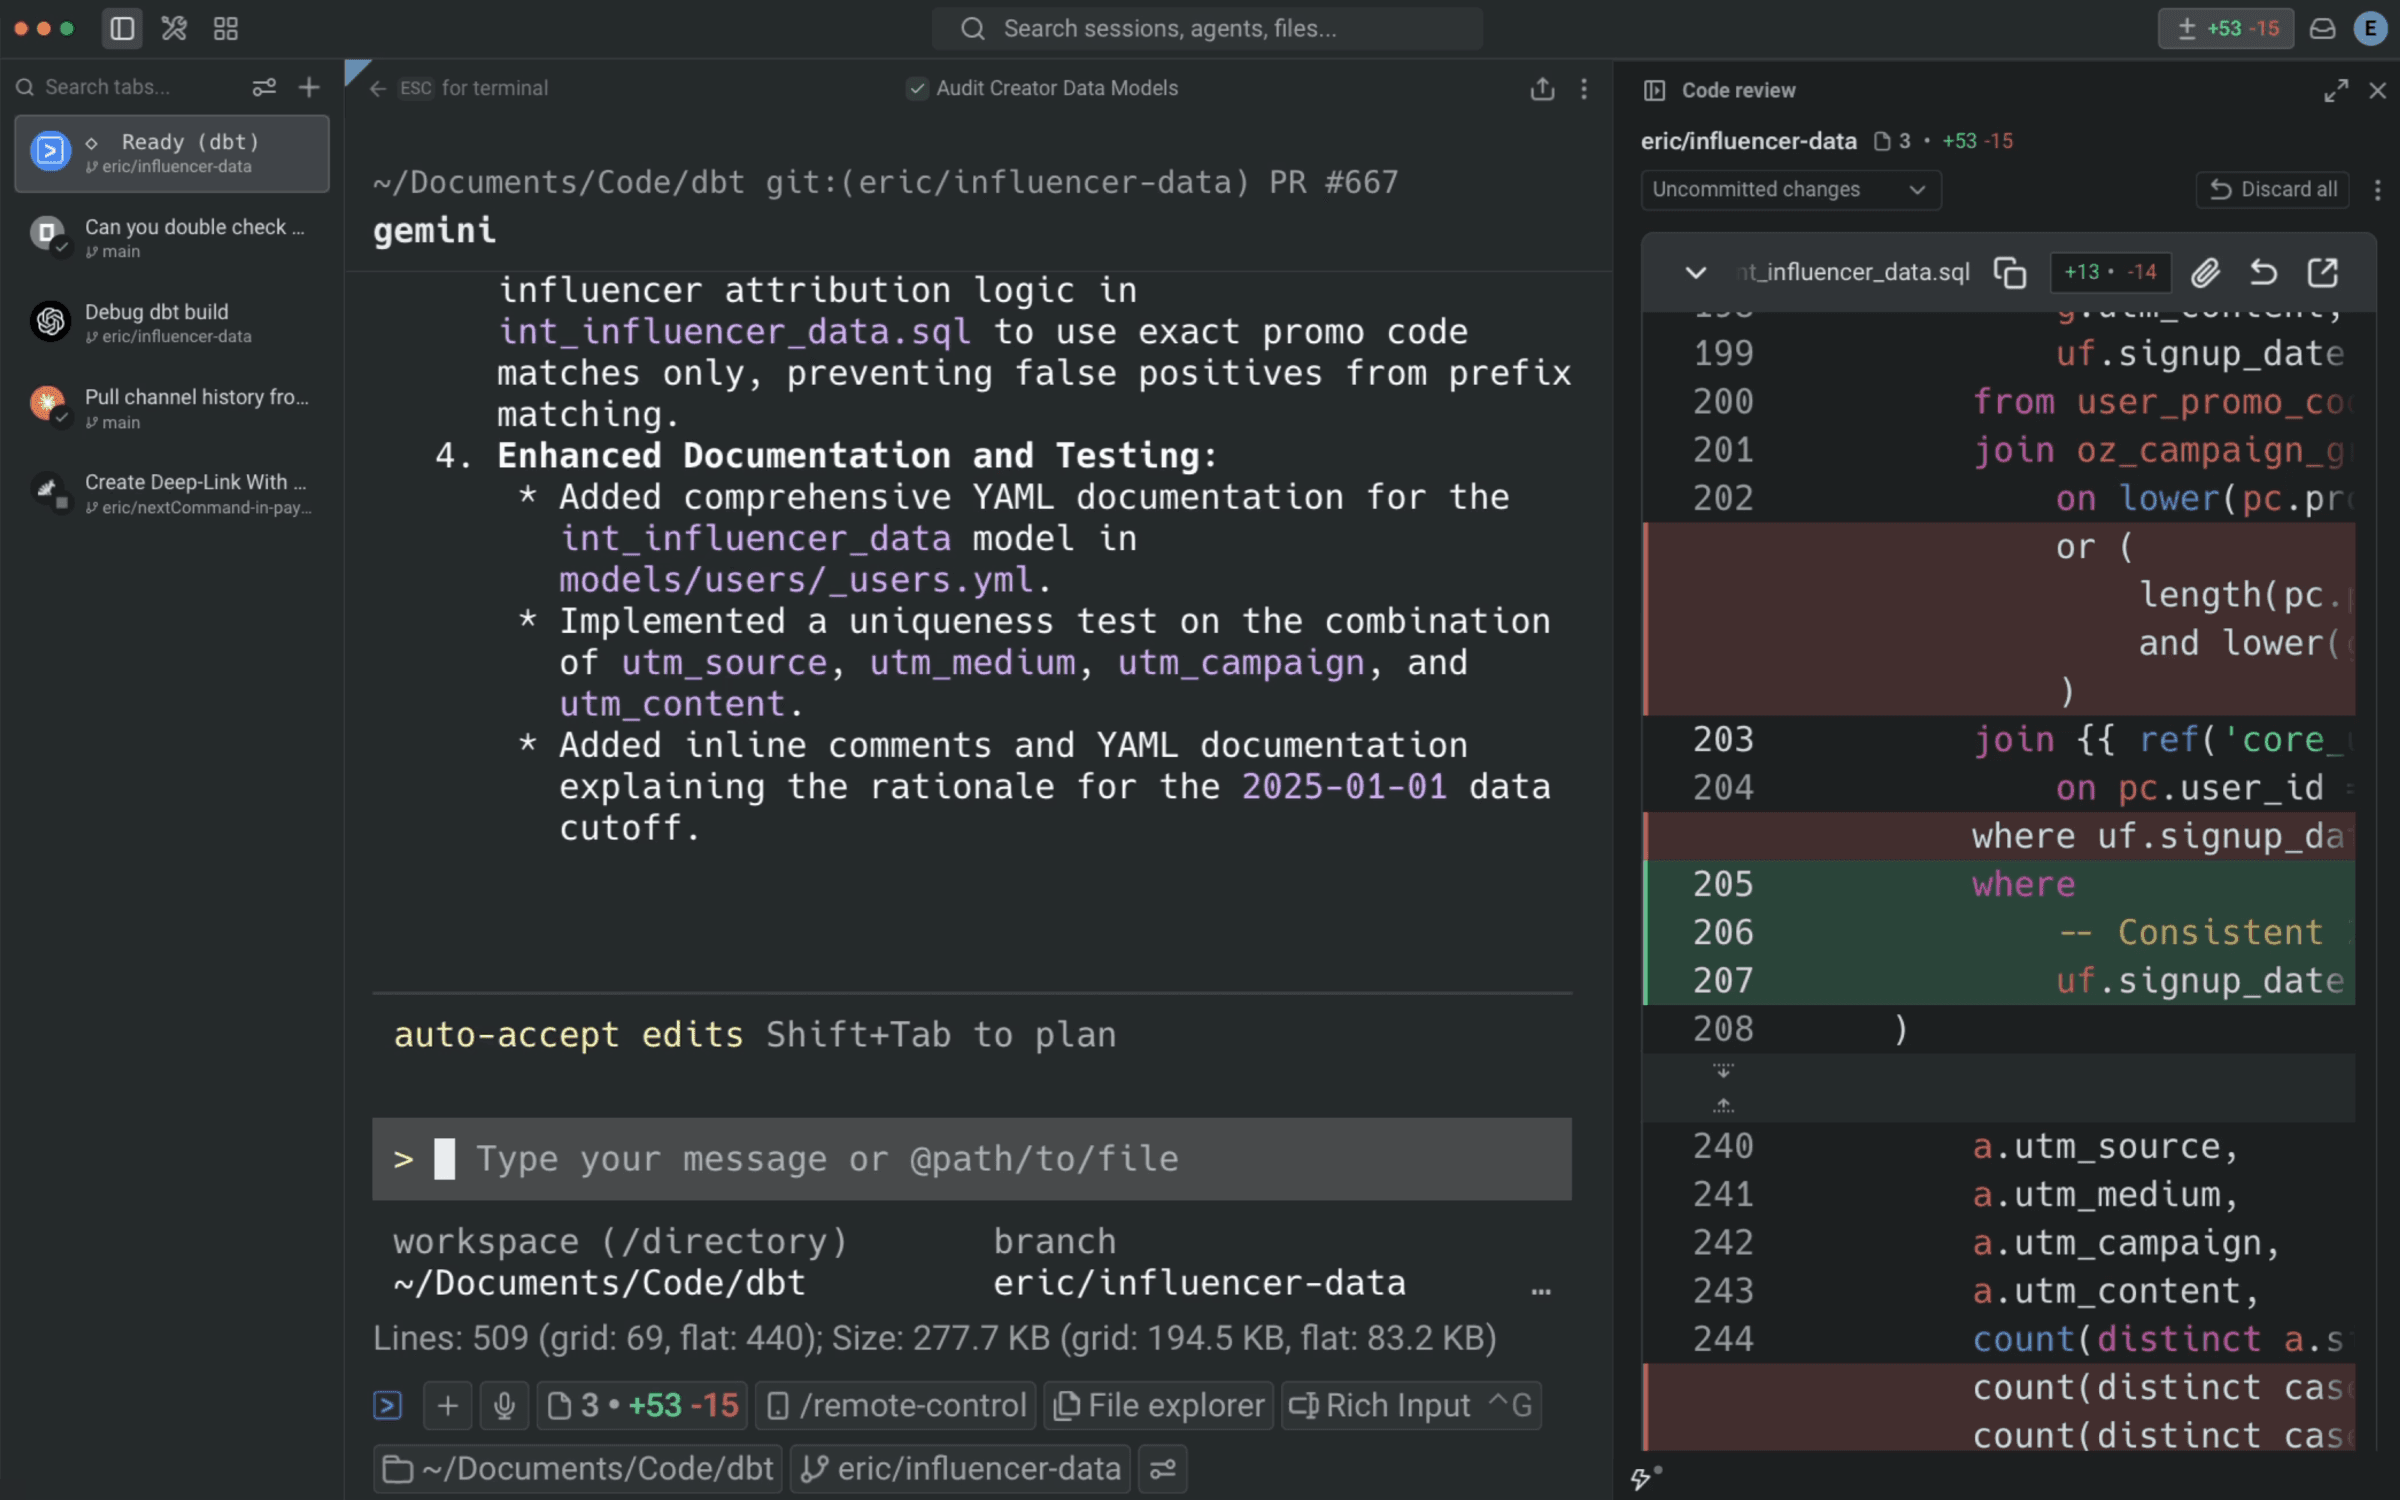Toggle the left sidebar panel icon
The width and height of the screenshot is (2400, 1500).
pyautogui.click(x=122, y=28)
